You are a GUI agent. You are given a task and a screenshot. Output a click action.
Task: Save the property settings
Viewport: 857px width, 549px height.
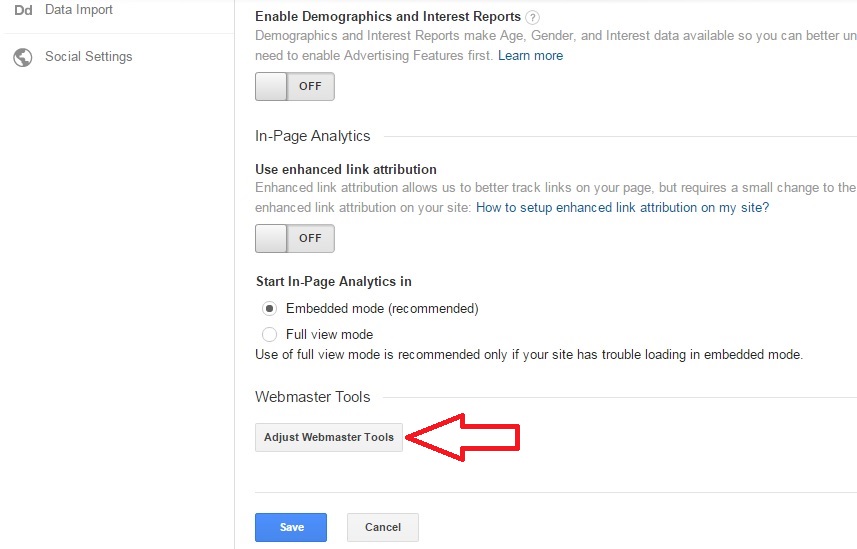(x=292, y=527)
